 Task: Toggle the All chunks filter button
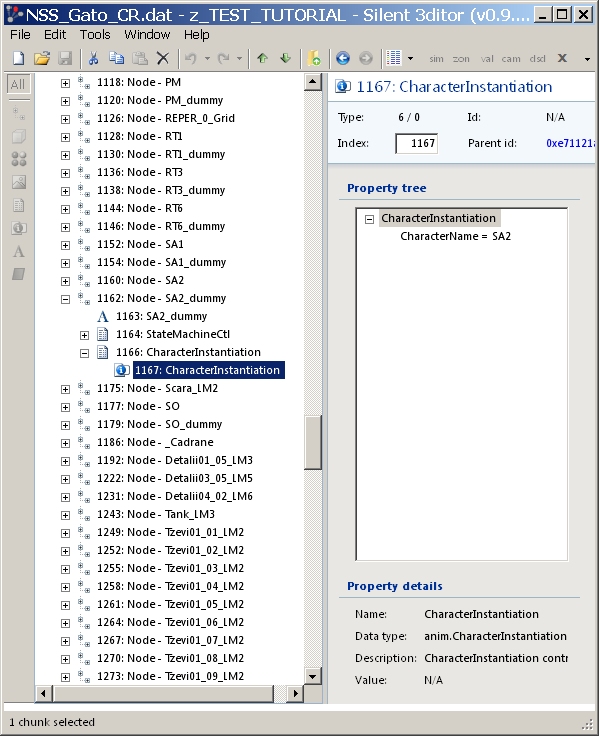18,84
